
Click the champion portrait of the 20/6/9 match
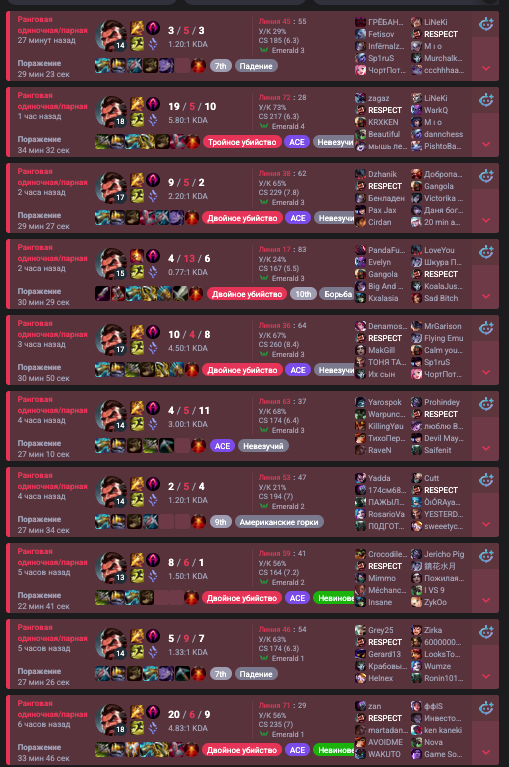coord(112,720)
